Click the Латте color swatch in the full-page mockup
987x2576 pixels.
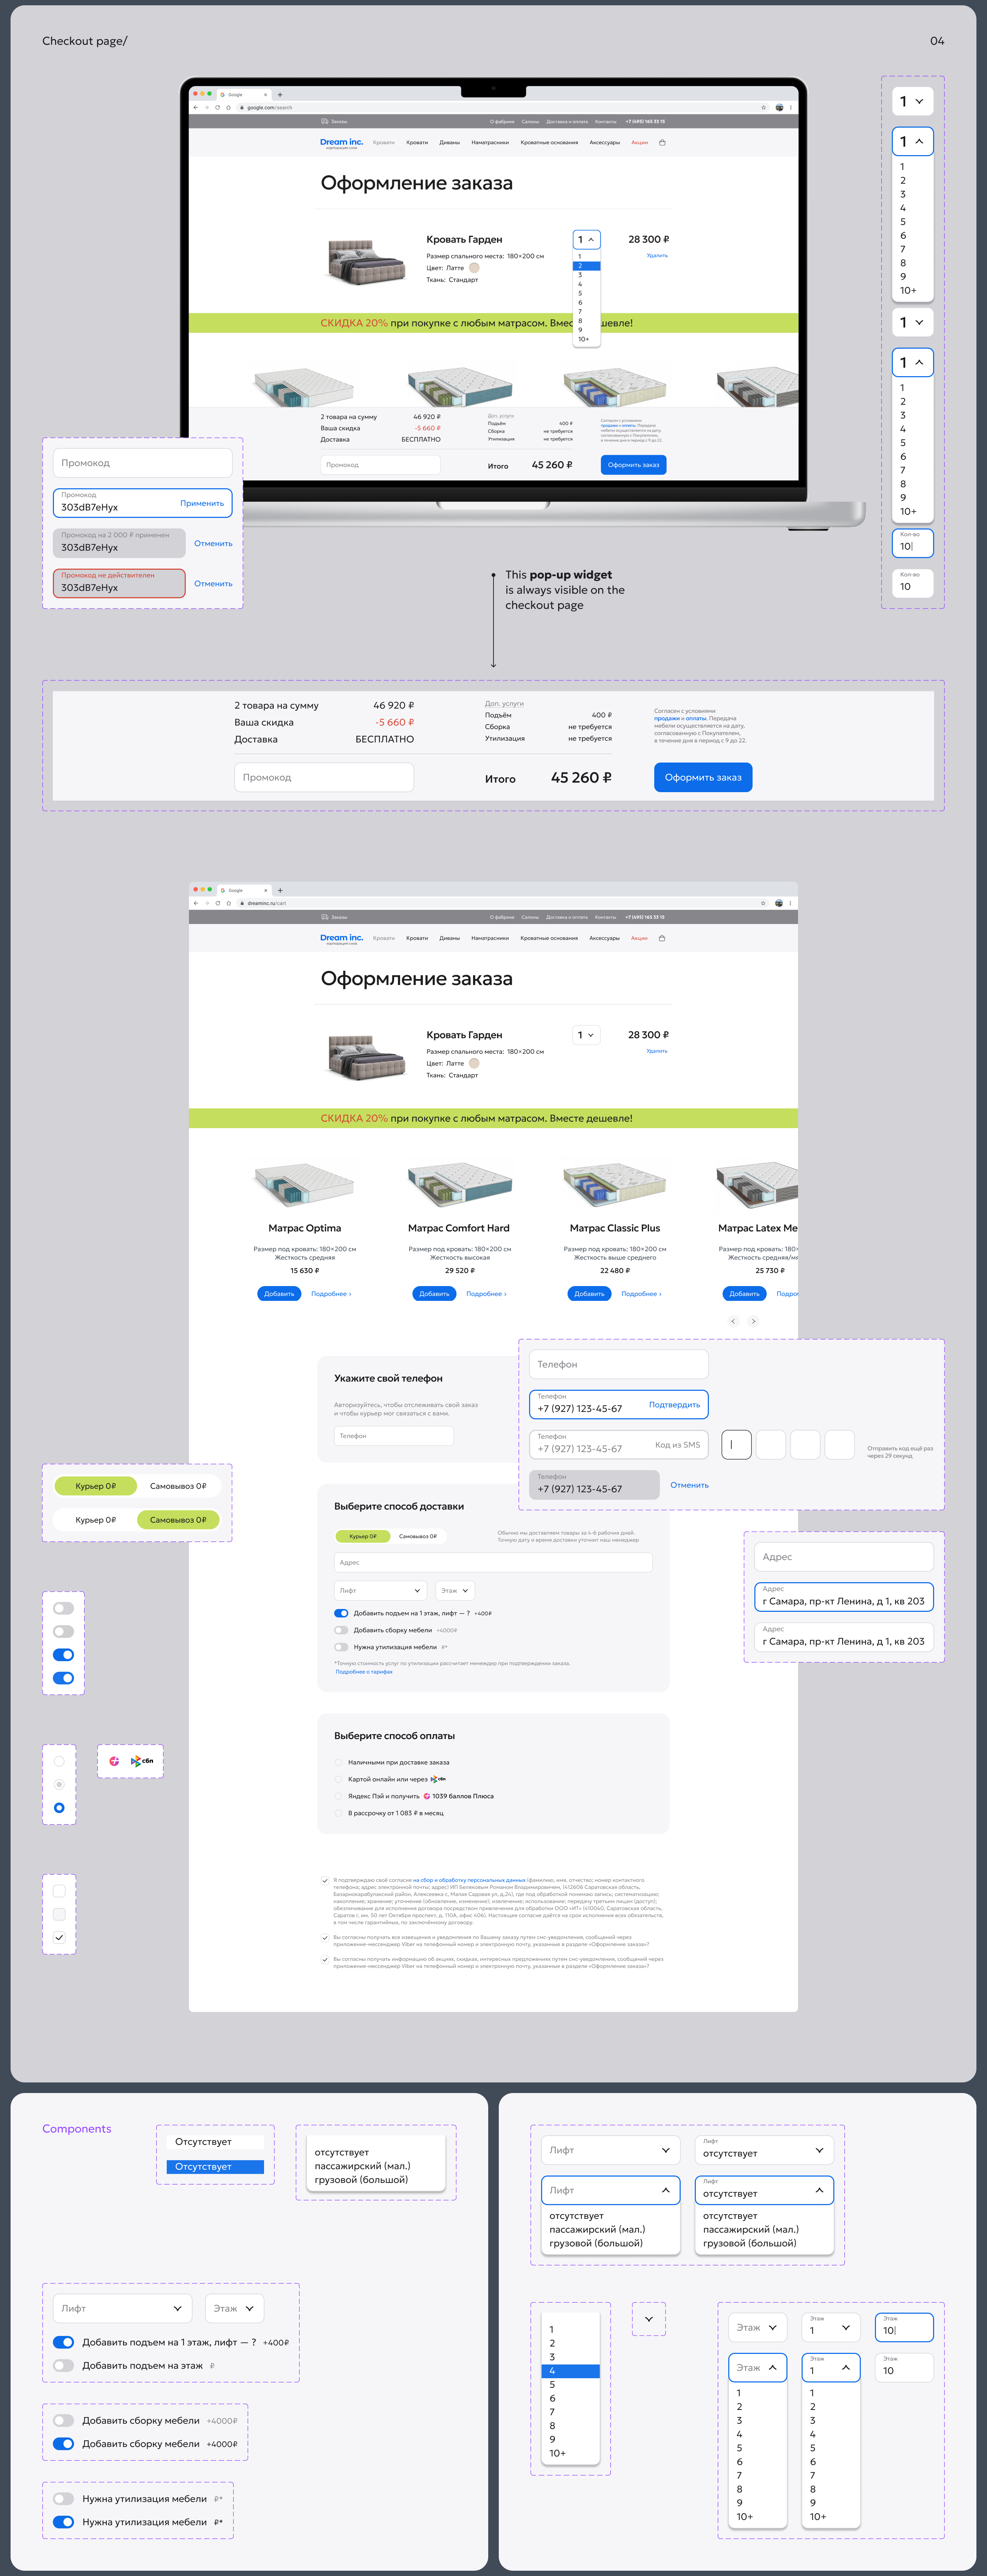click(474, 1063)
